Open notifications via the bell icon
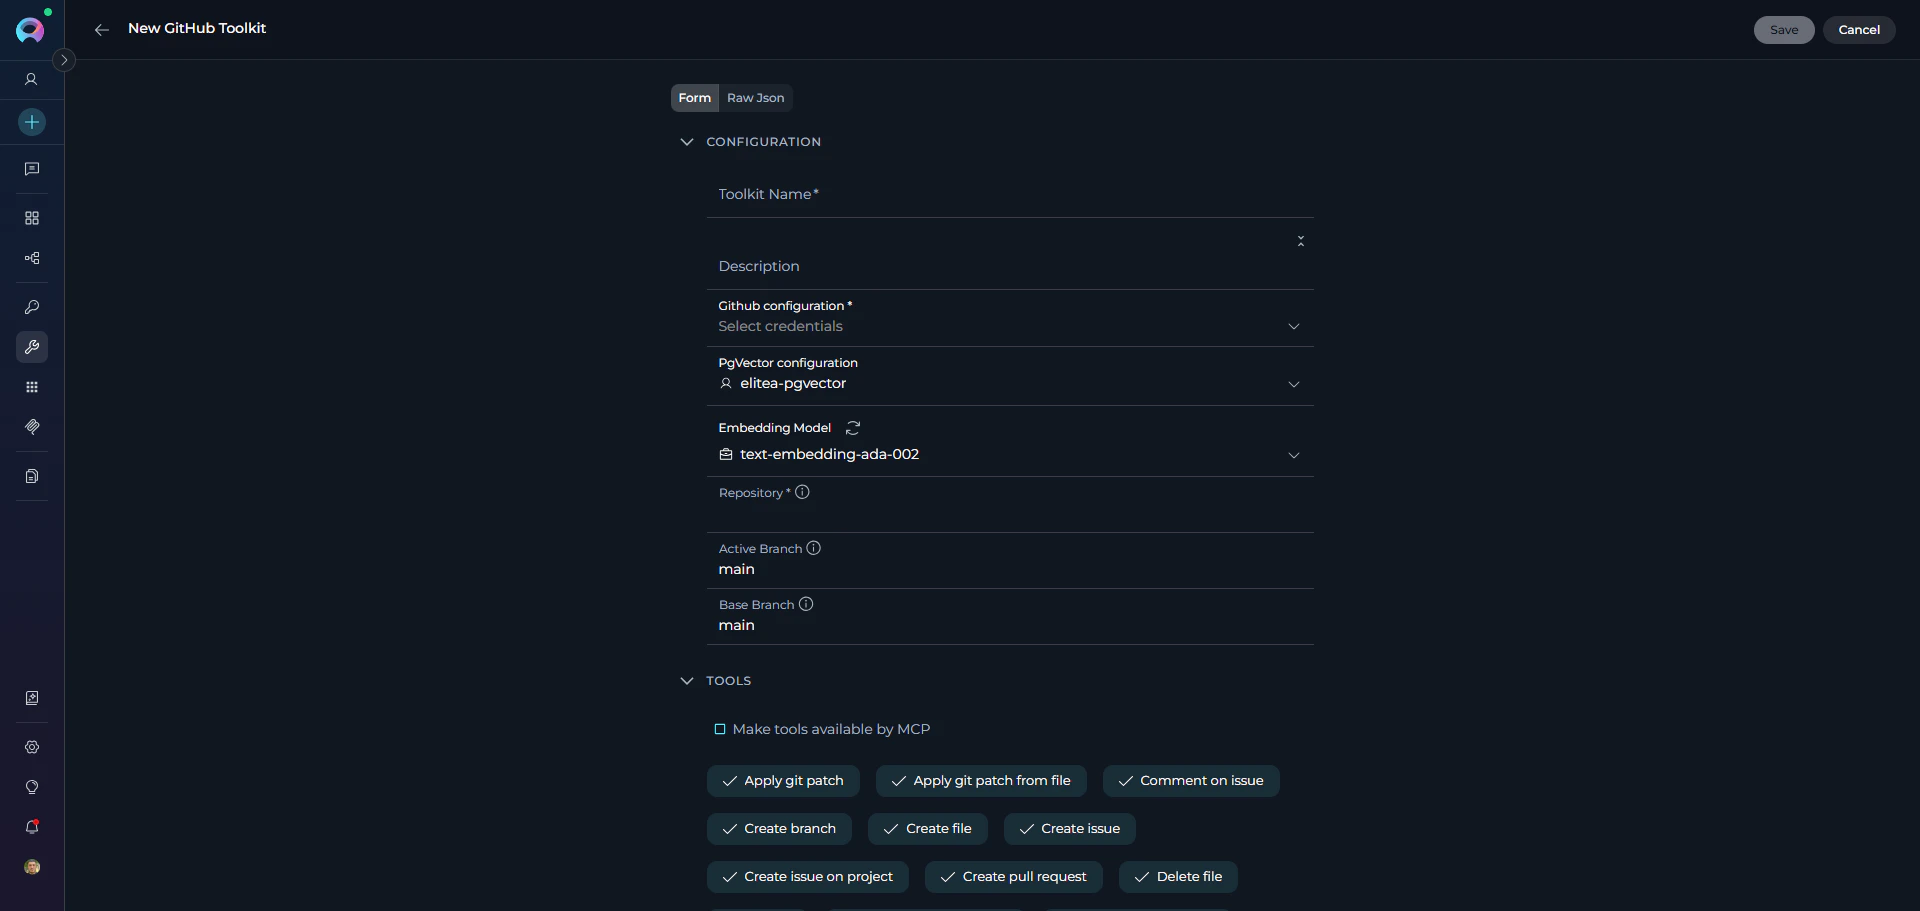Viewport: 1920px width, 911px height. (x=32, y=827)
